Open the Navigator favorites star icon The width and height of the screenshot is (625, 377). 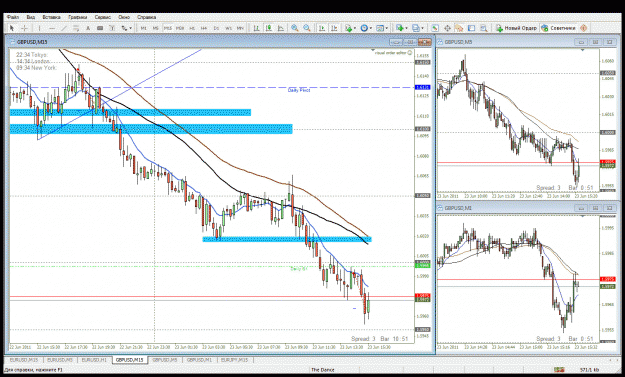(459, 28)
